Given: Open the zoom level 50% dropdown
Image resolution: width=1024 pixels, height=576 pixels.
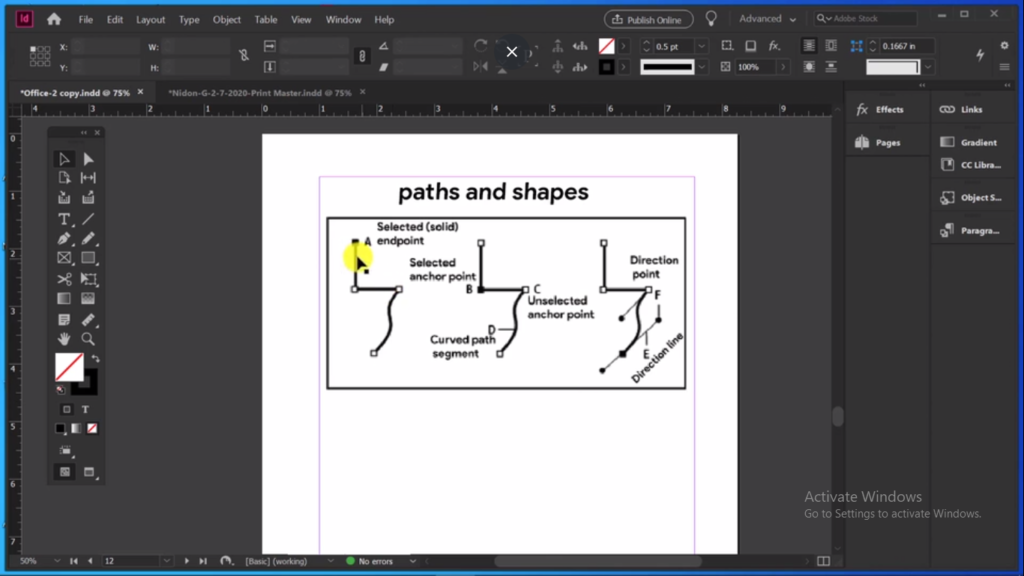Looking at the screenshot, I should pos(57,561).
